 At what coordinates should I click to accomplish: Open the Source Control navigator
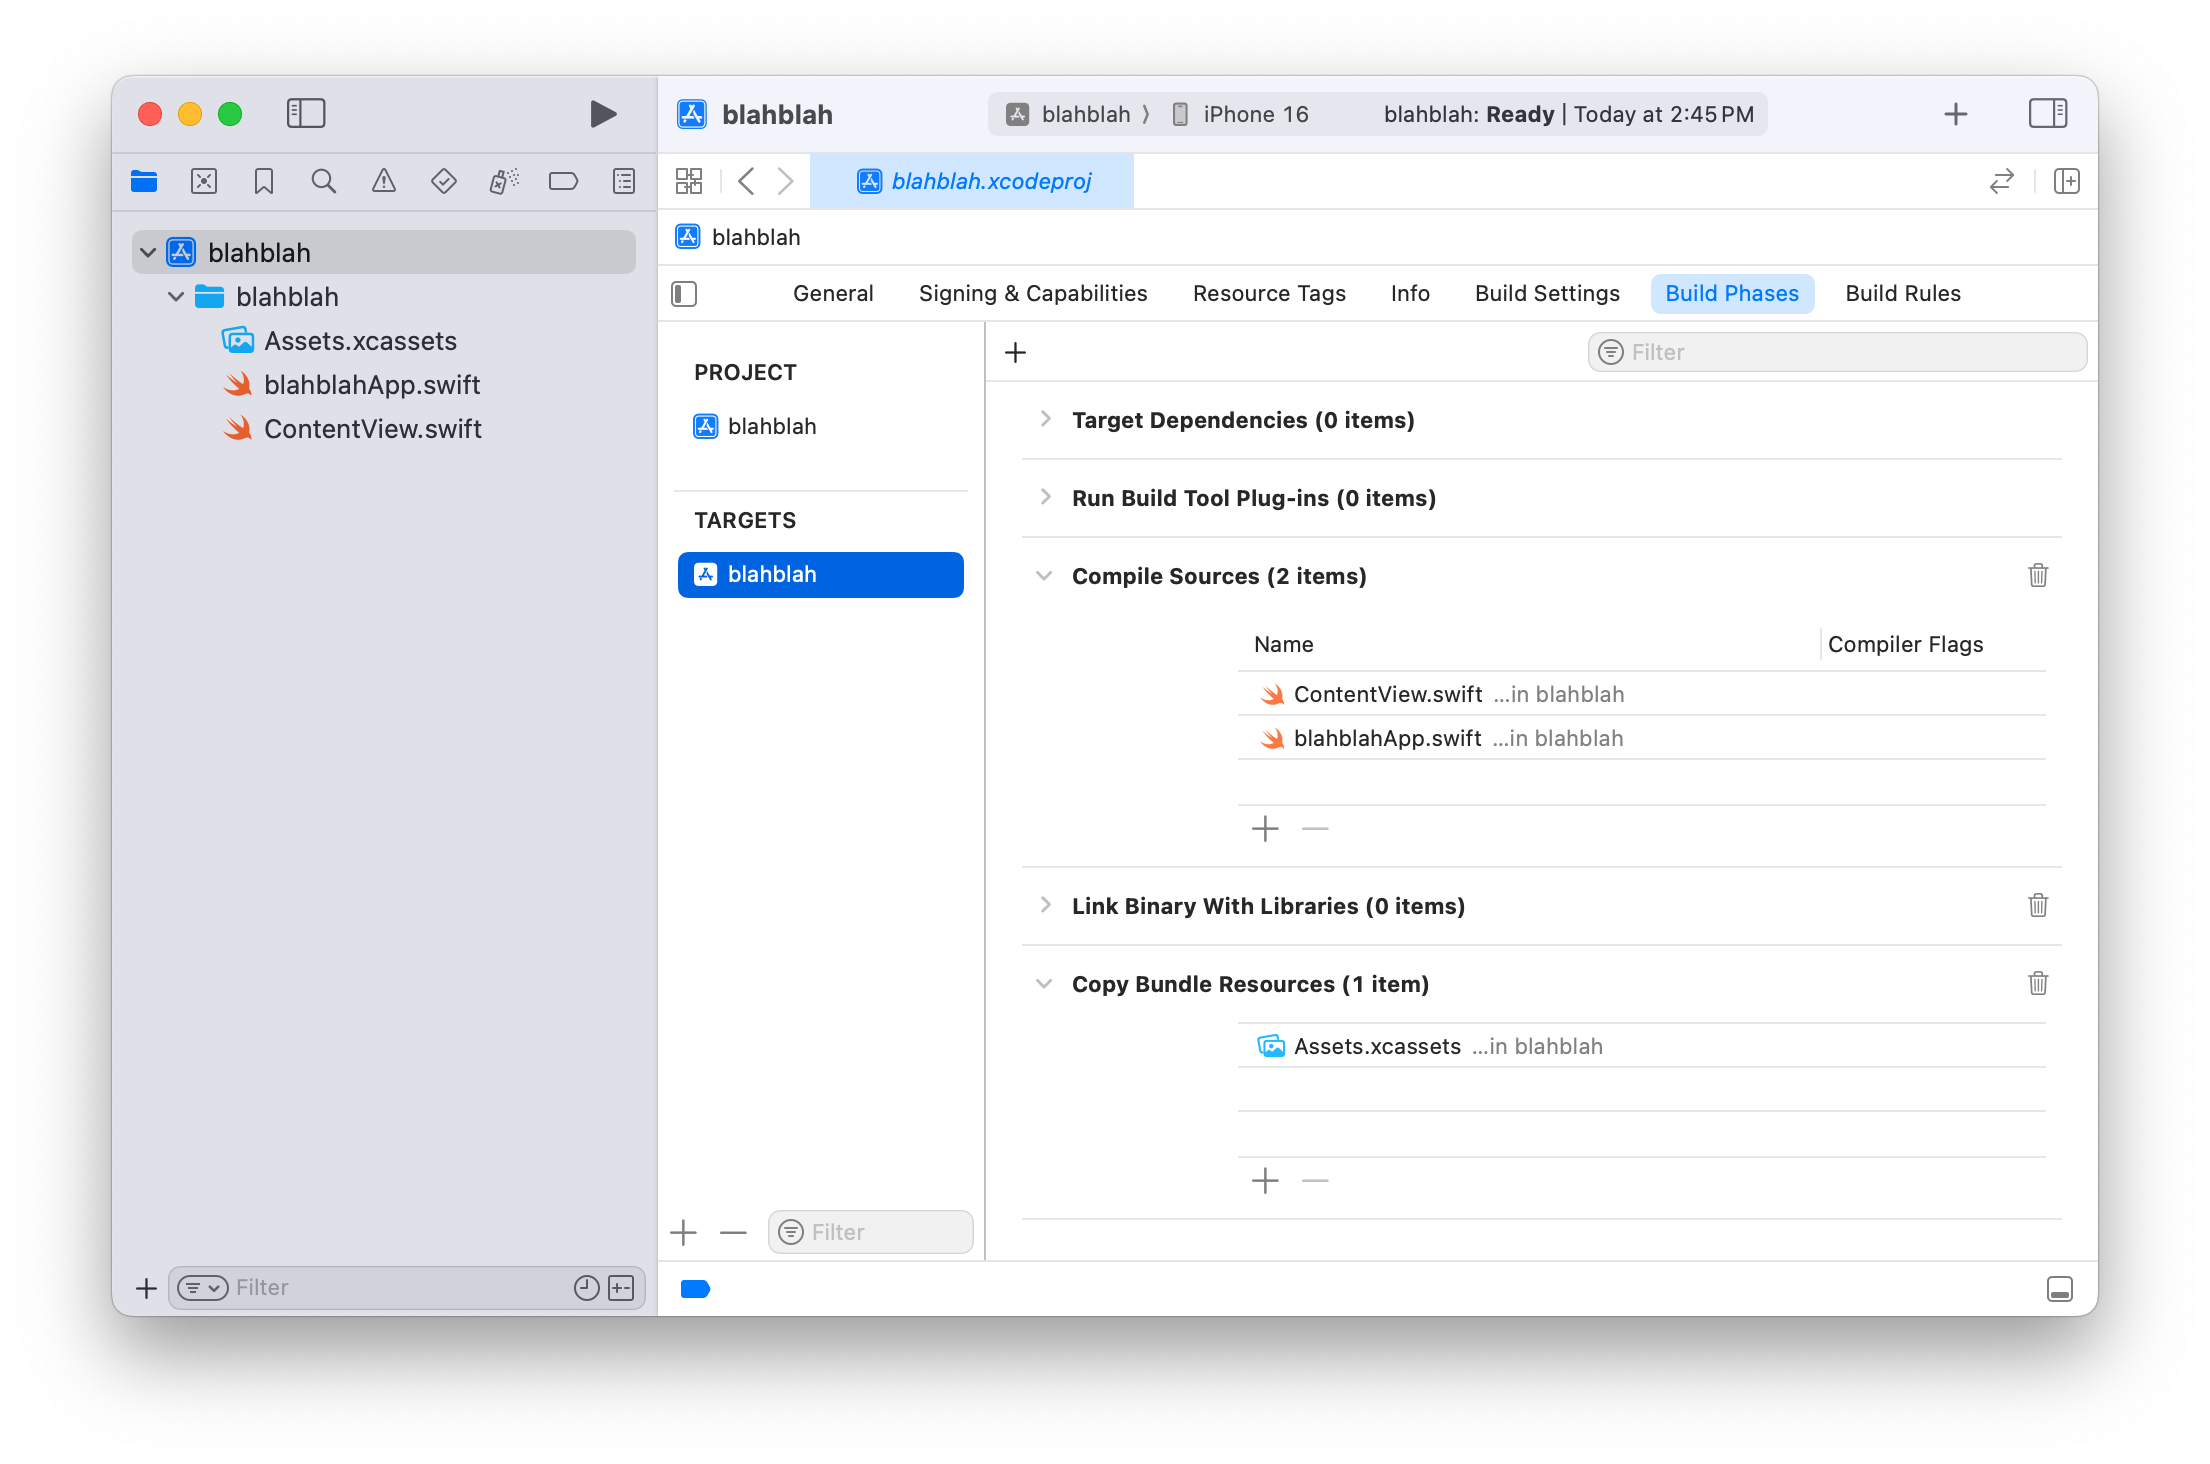coord(204,181)
